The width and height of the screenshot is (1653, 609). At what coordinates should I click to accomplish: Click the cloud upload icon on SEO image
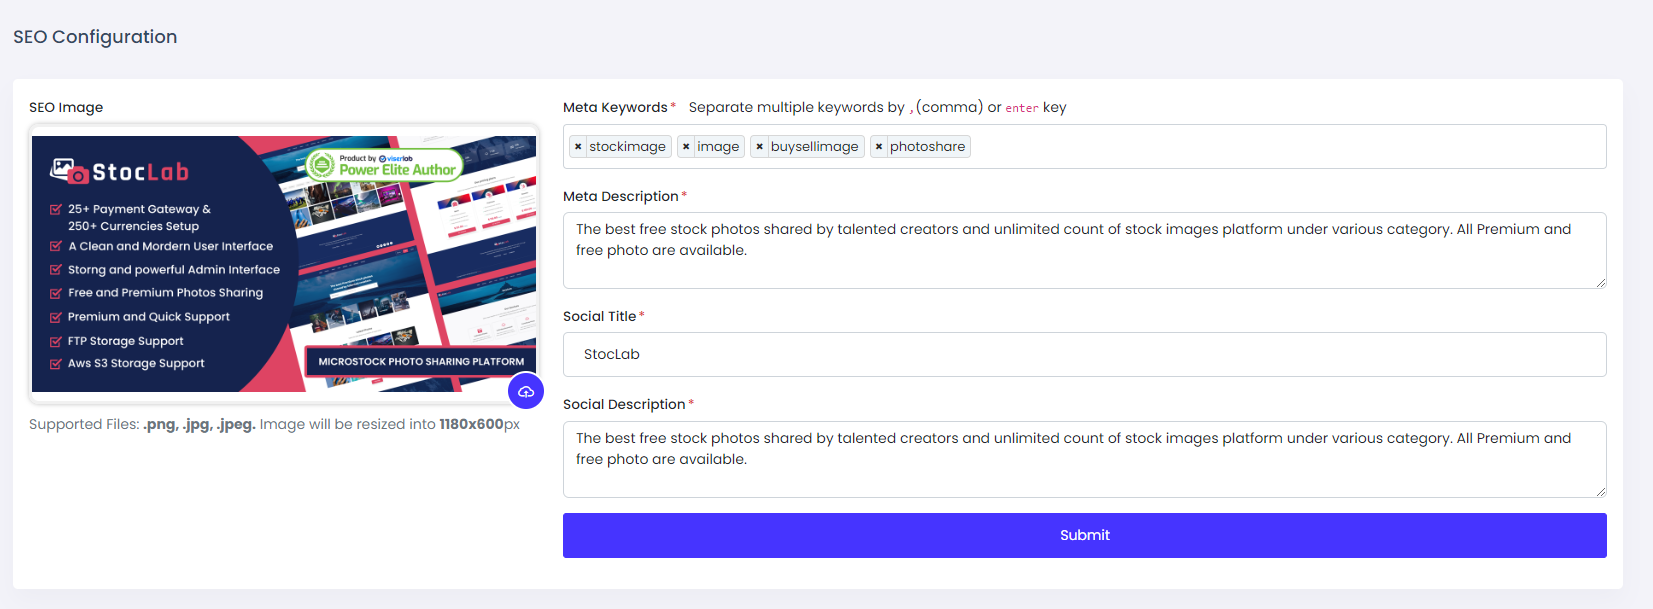click(526, 391)
